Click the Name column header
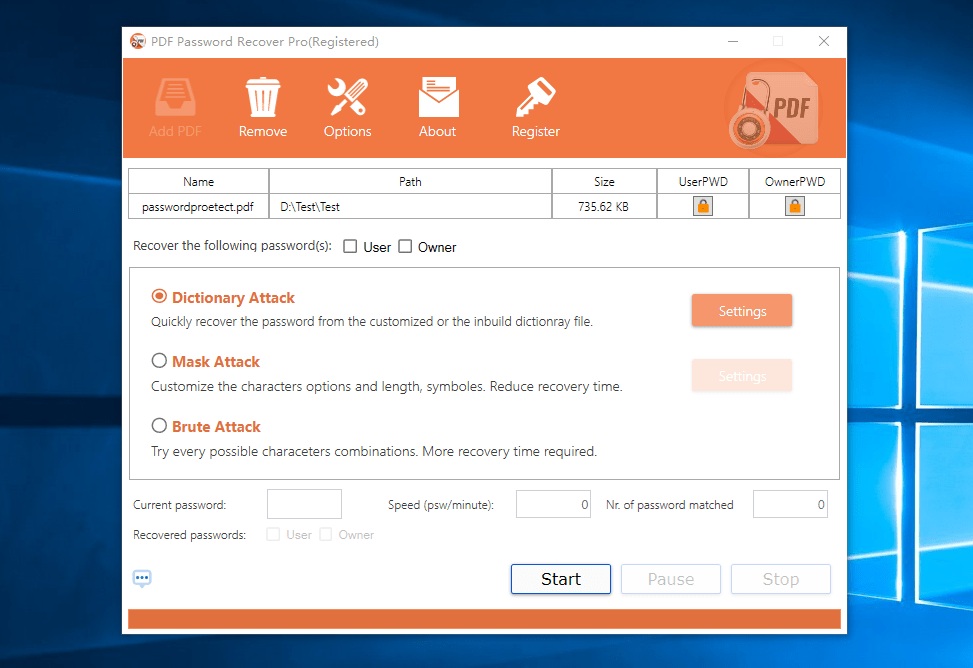This screenshot has height=668, width=973. [199, 181]
